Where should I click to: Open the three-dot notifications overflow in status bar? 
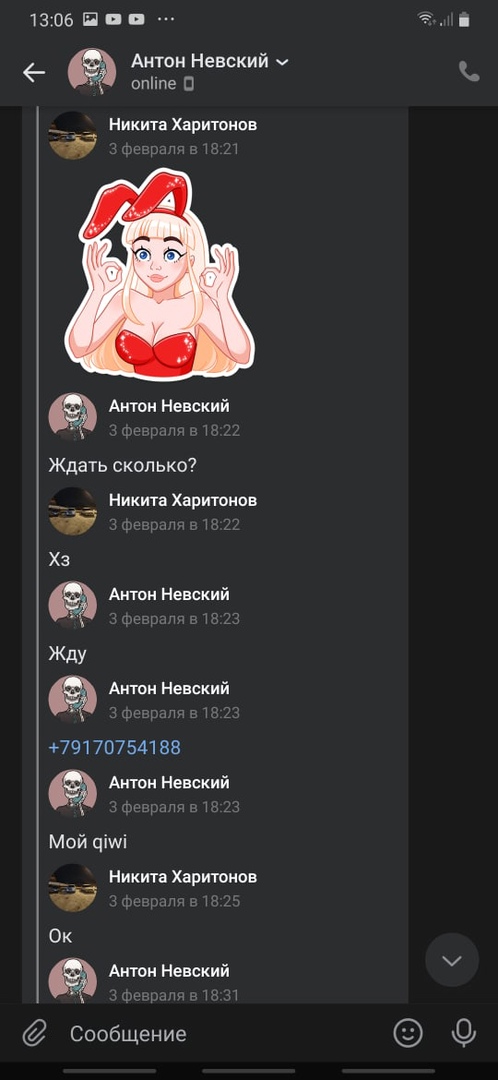point(166,19)
